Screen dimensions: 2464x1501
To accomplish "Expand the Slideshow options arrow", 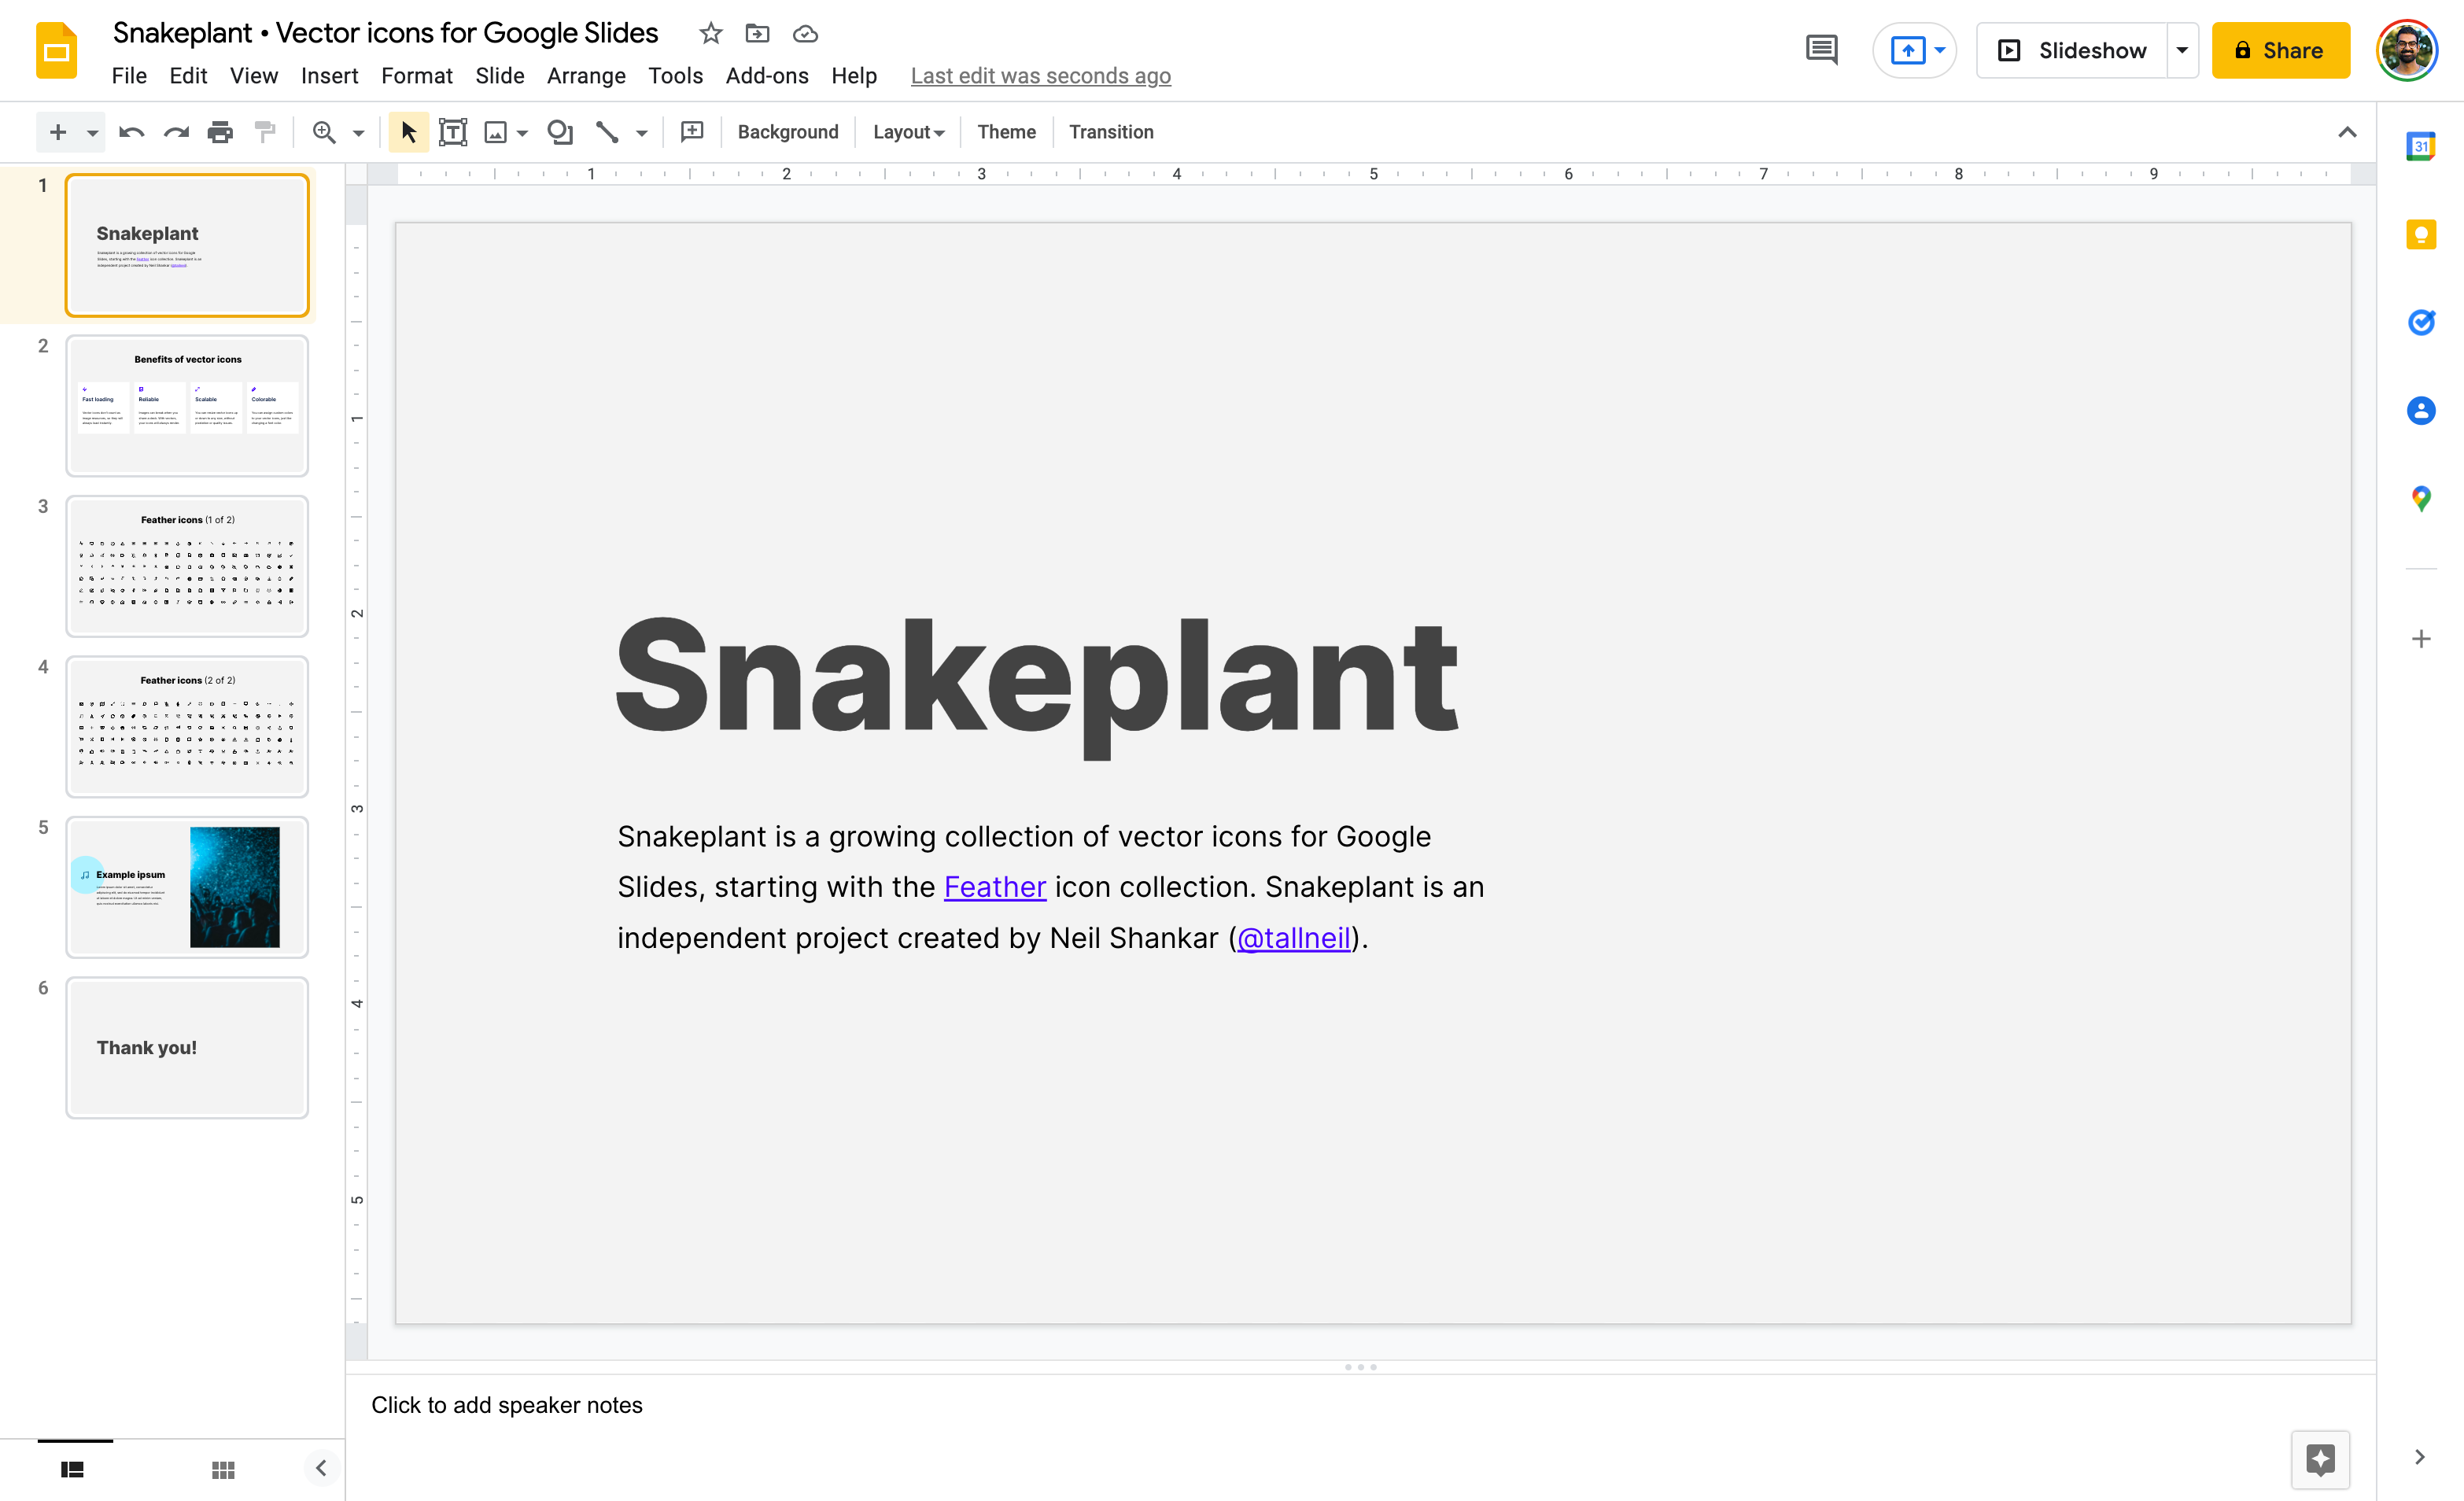I will coord(2181,50).
